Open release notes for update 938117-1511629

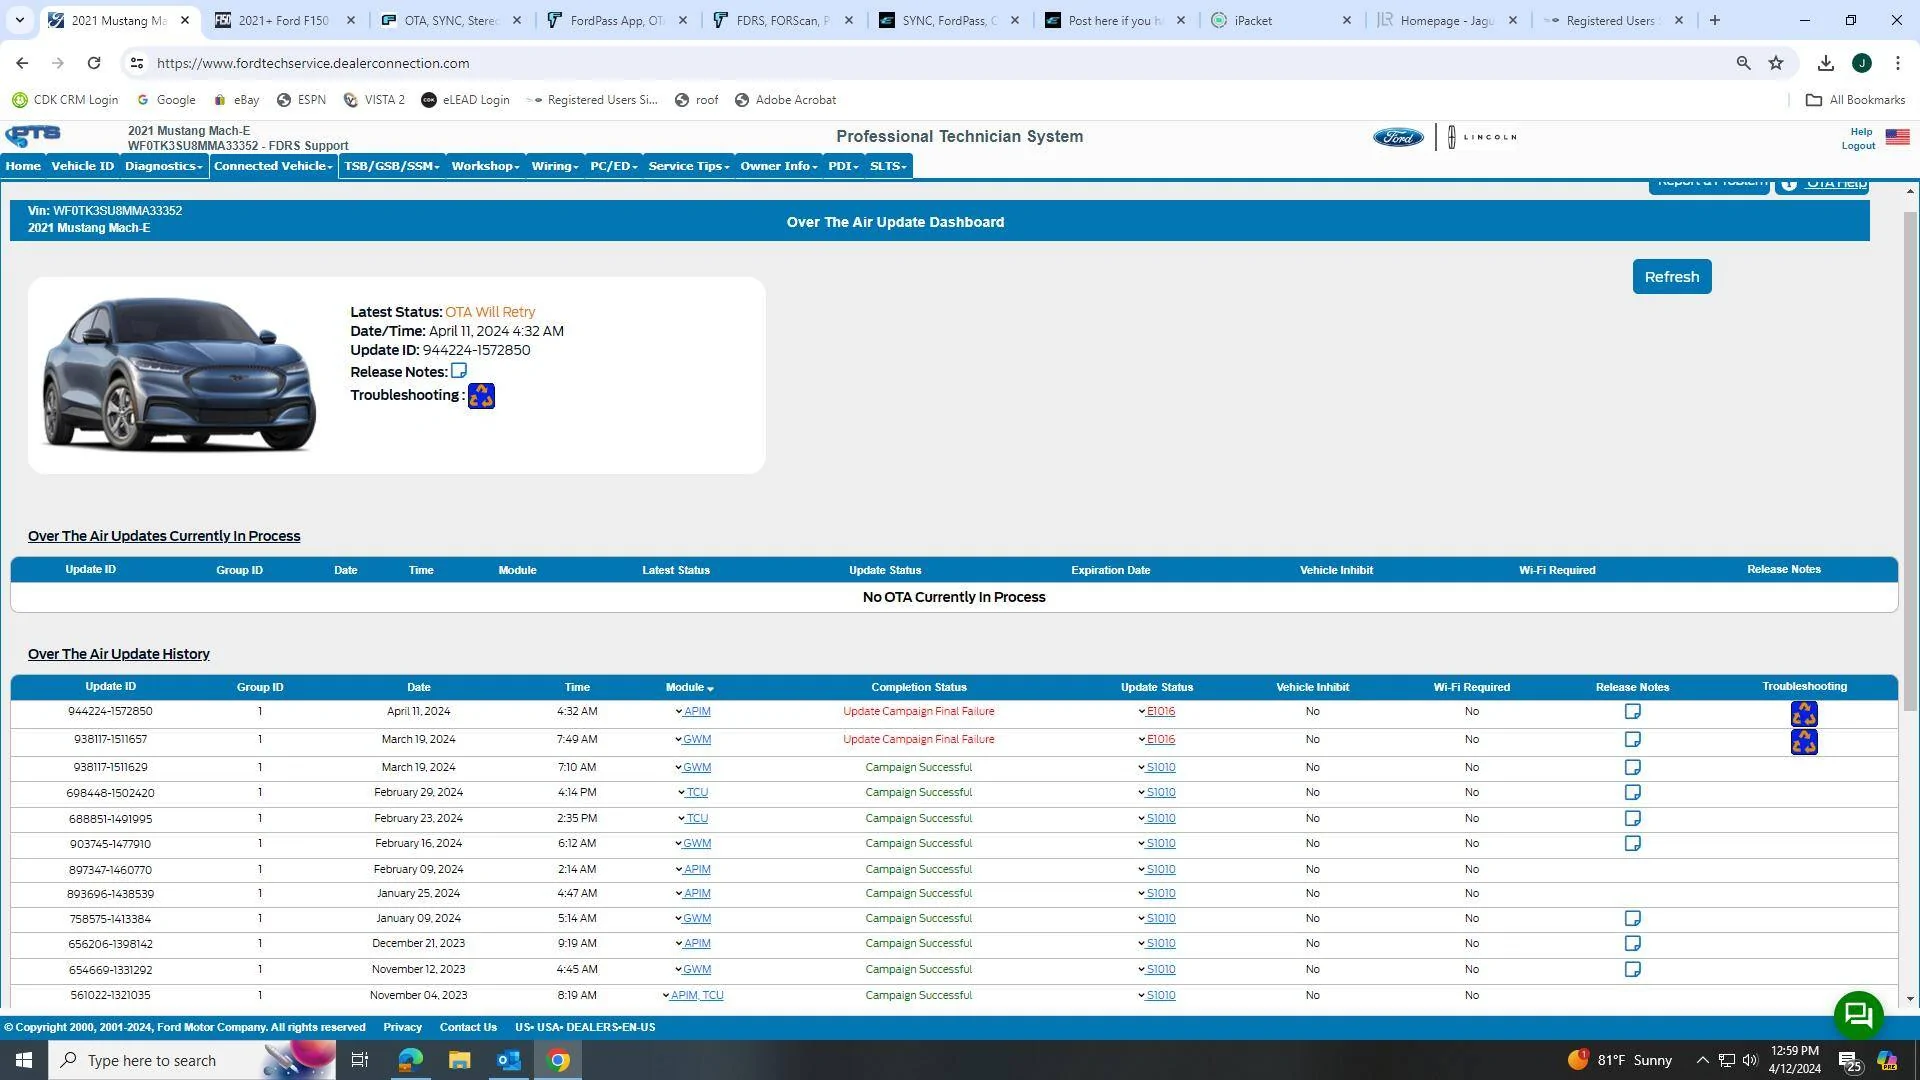[1632, 768]
